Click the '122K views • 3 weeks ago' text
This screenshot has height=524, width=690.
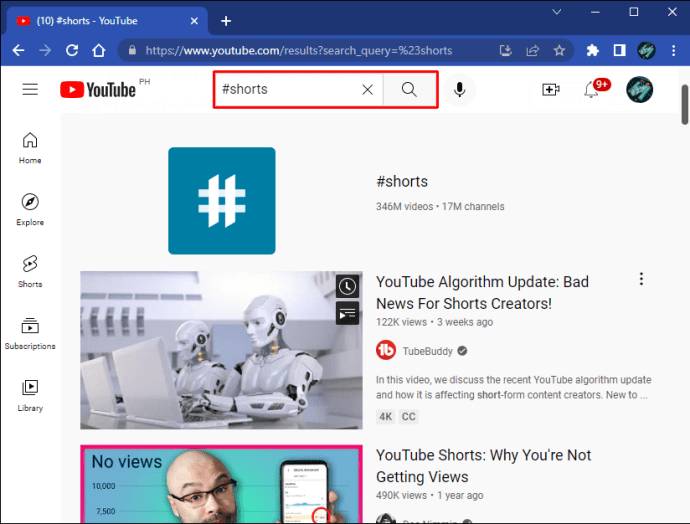434,322
